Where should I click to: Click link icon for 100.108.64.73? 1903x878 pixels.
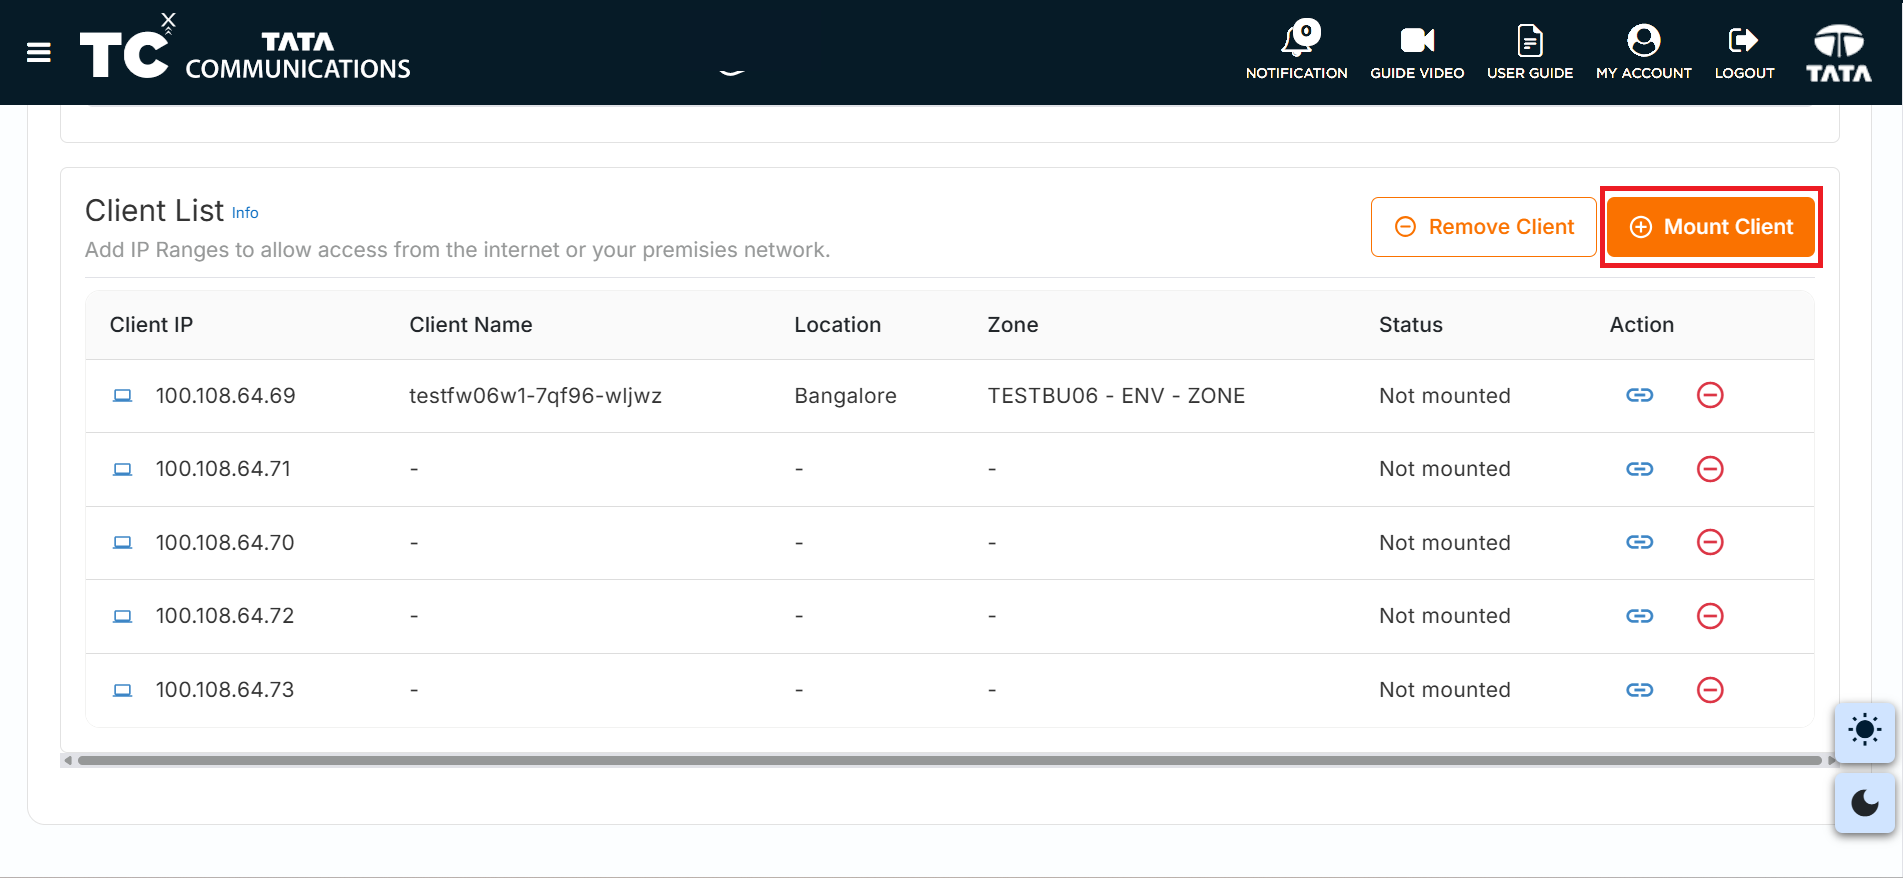pyautogui.click(x=1640, y=690)
